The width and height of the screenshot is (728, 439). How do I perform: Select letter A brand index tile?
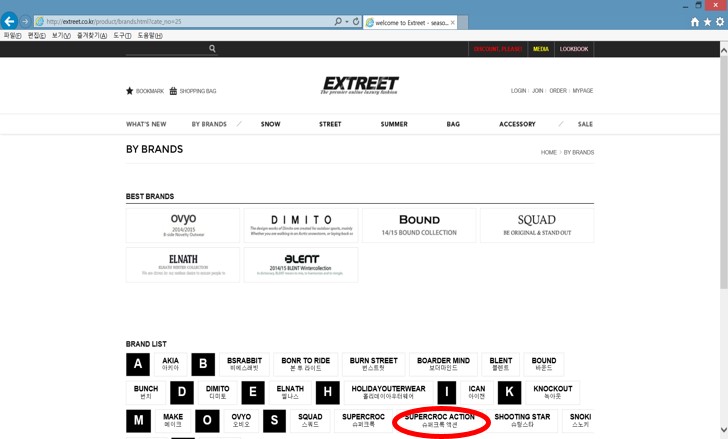pyautogui.click(x=138, y=364)
